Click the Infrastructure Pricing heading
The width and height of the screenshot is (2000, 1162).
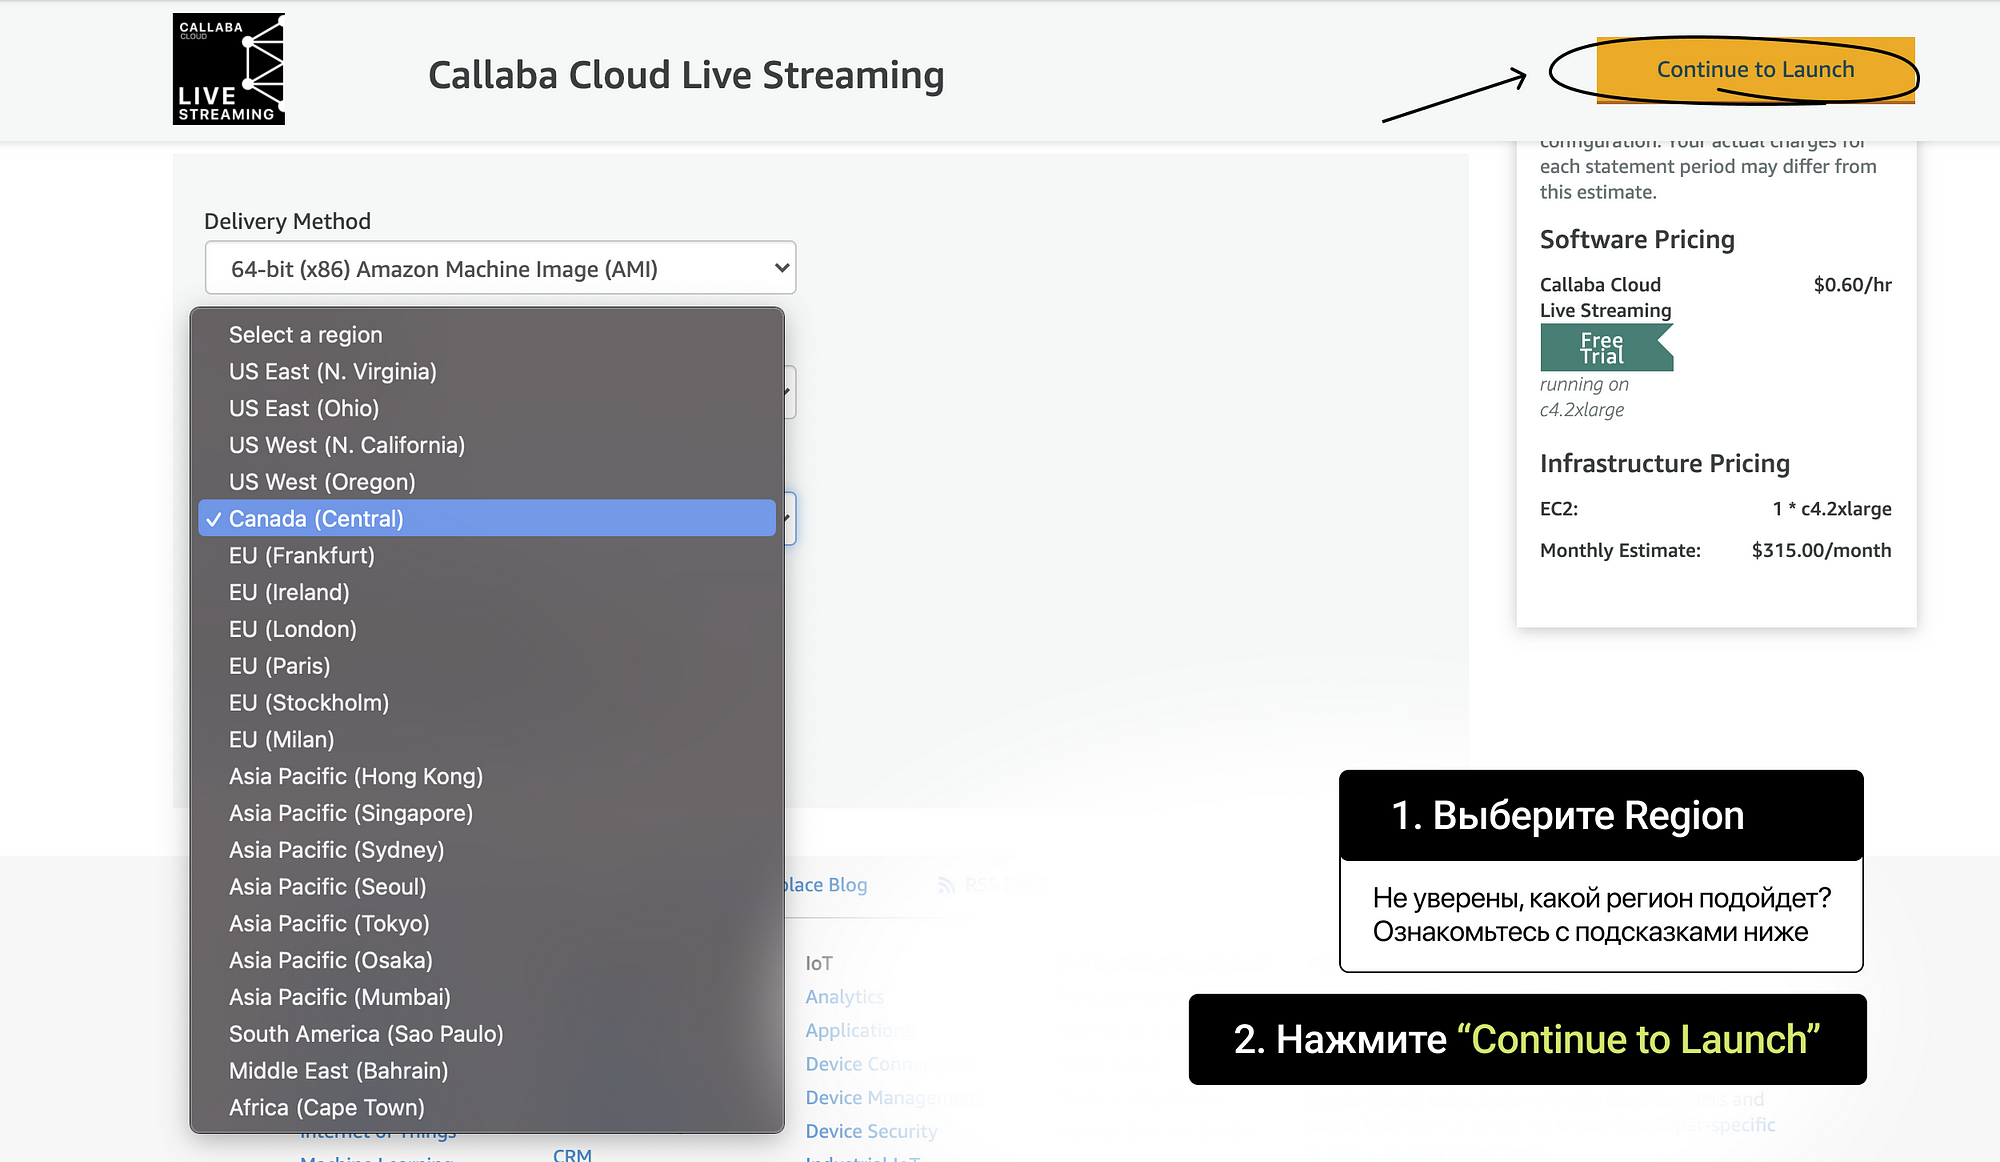tap(1665, 464)
